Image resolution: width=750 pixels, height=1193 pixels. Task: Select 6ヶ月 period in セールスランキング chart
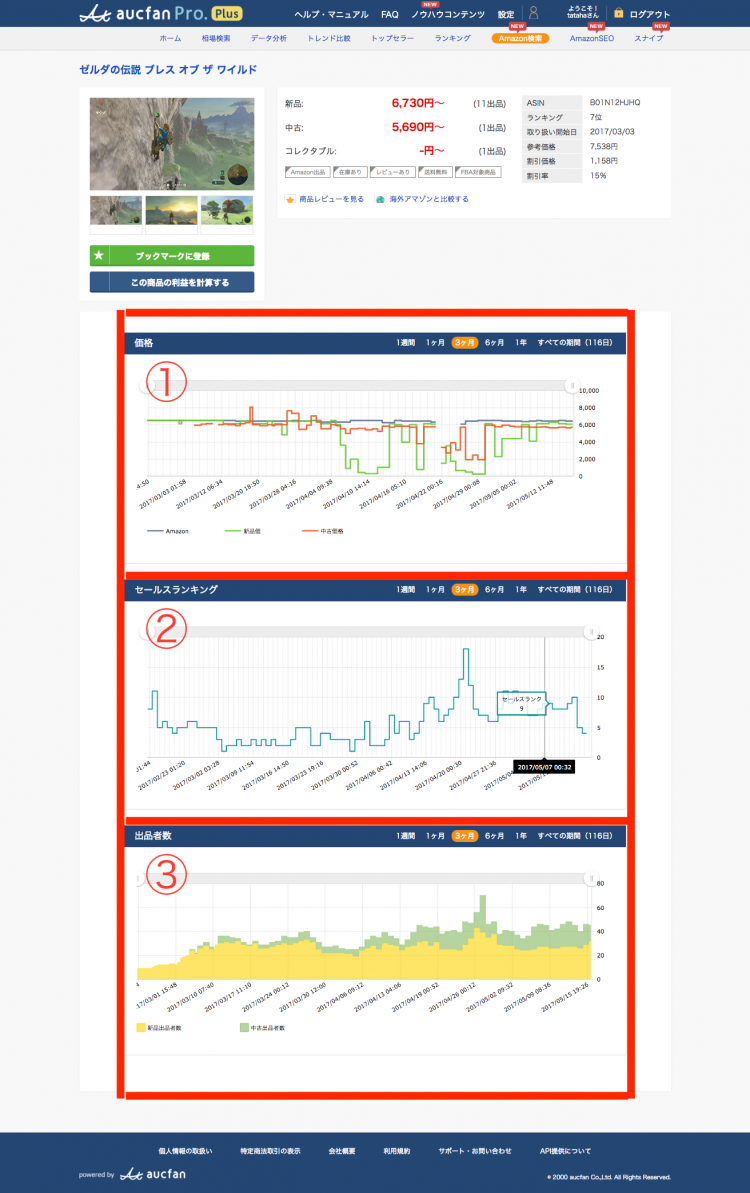(x=494, y=590)
